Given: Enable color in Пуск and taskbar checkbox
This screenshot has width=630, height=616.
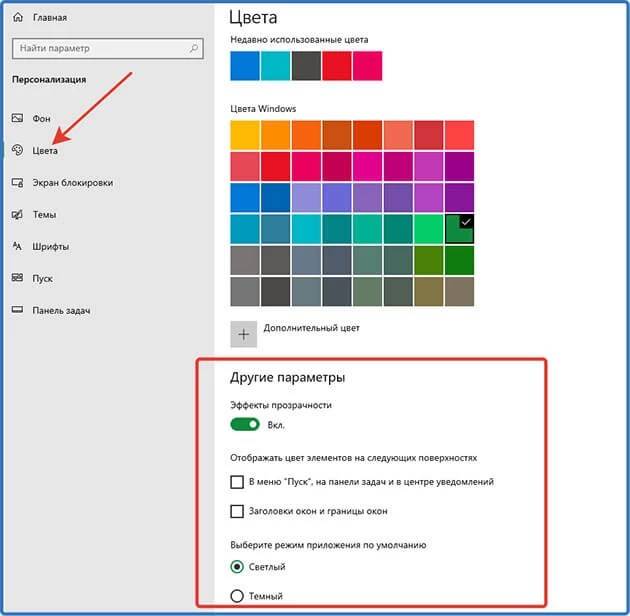Looking at the screenshot, I should 237,482.
